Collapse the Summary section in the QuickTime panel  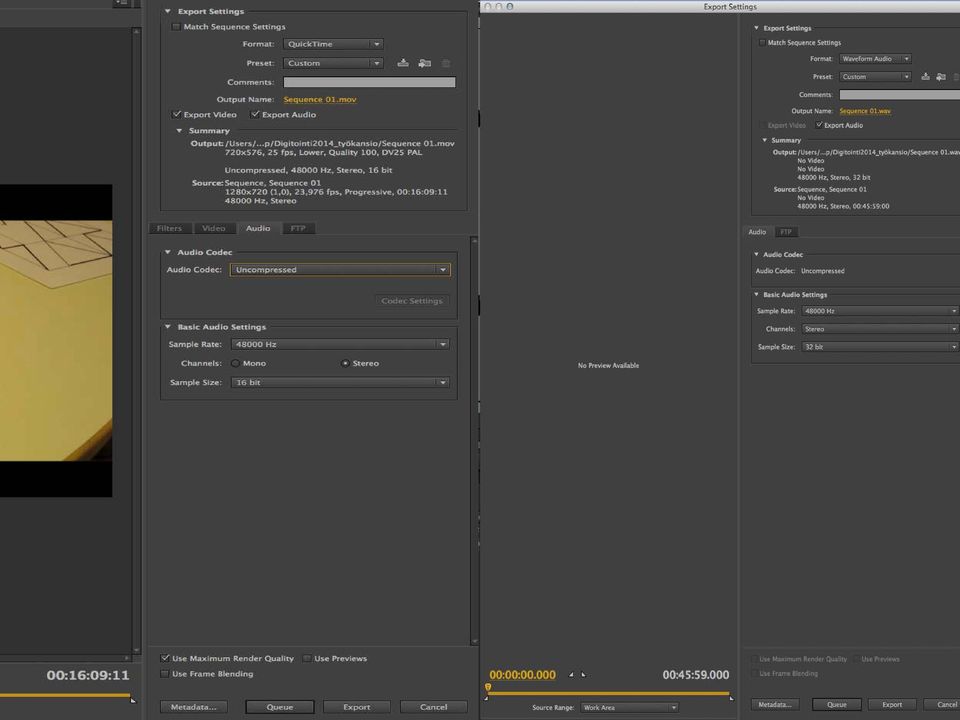pyautogui.click(x=179, y=130)
